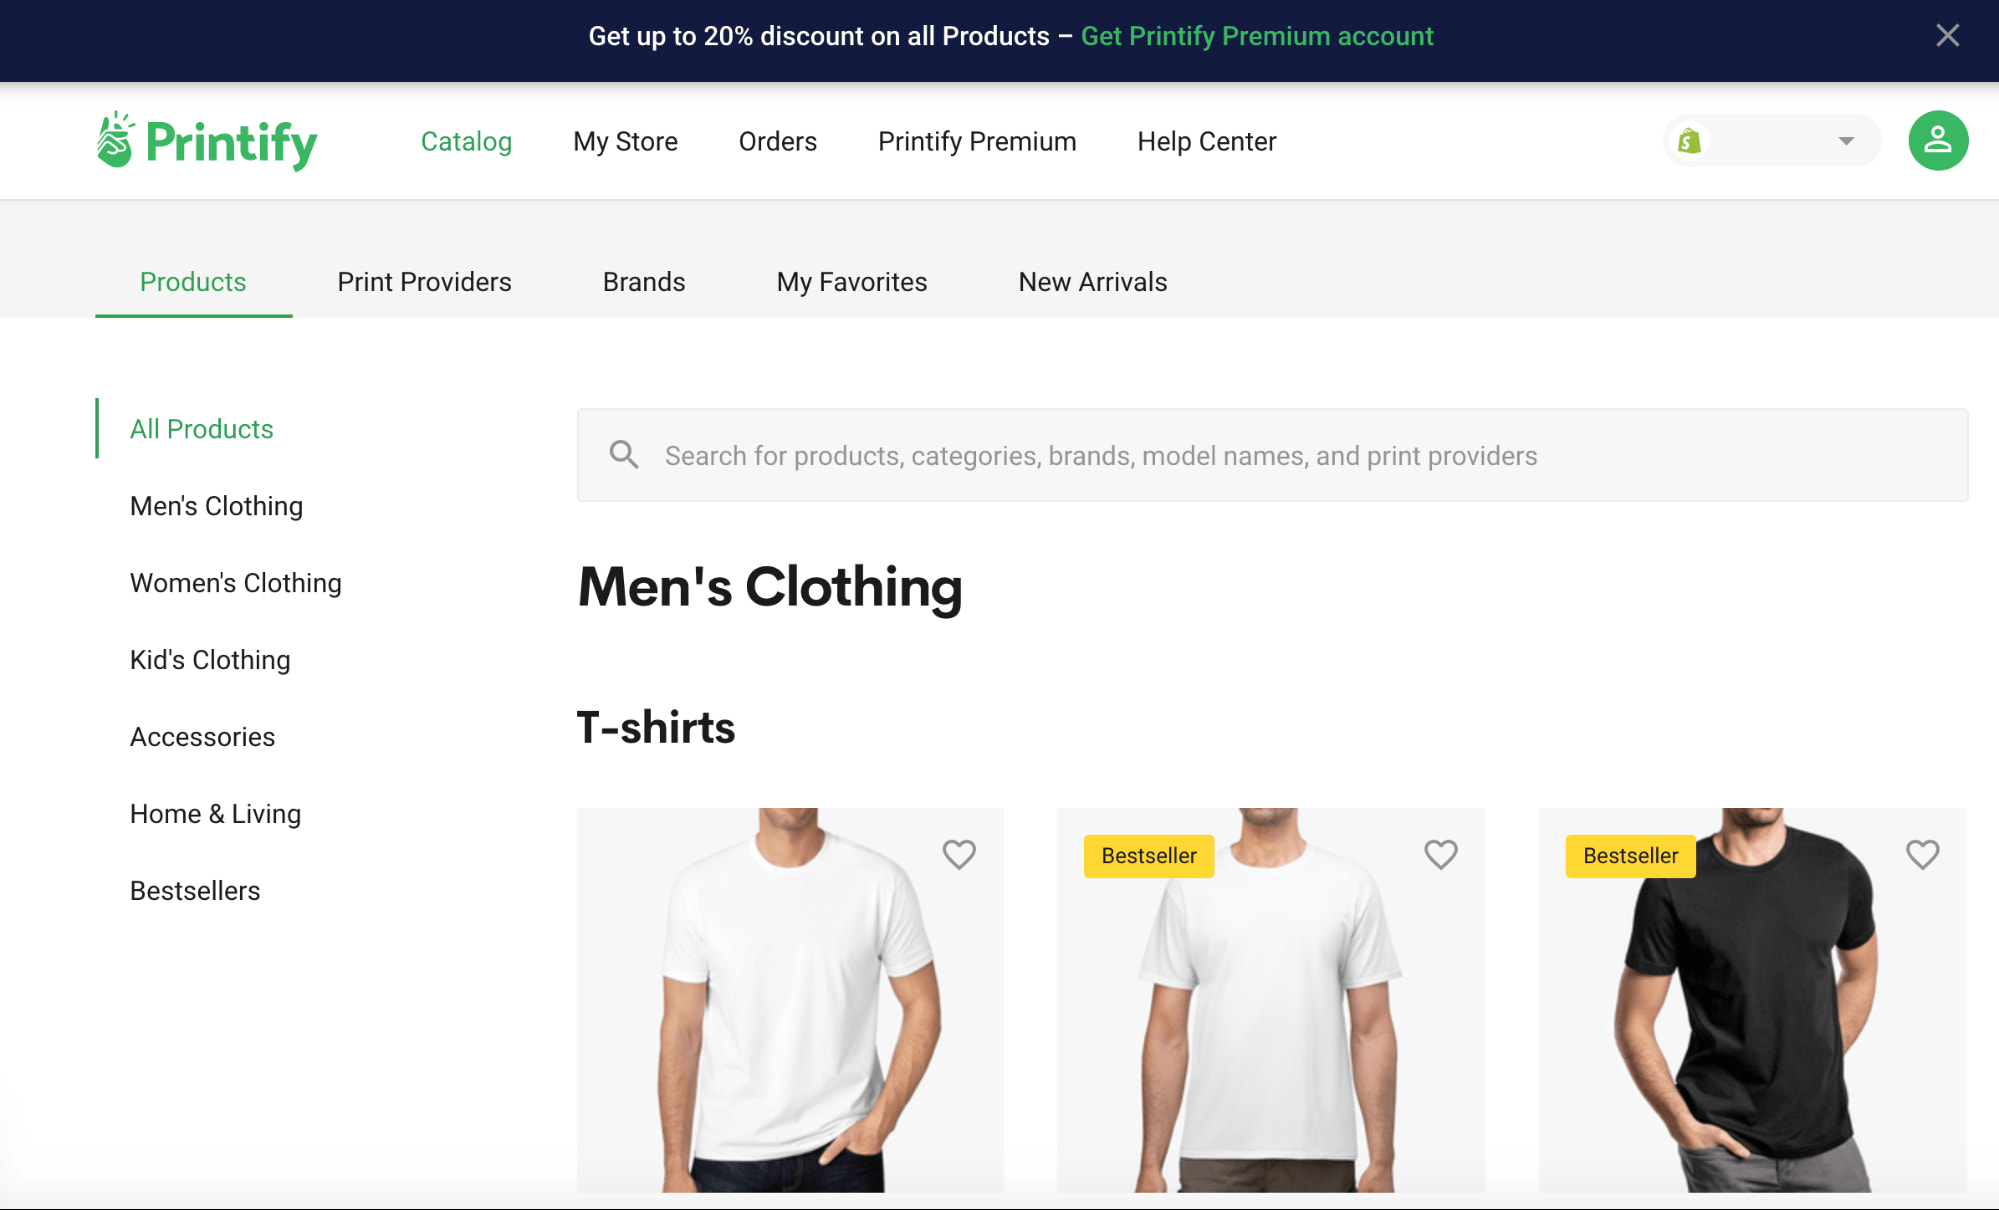Expand the store selector dropdown
This screenshot has width=1999, height=1210.
(1844, 140)
